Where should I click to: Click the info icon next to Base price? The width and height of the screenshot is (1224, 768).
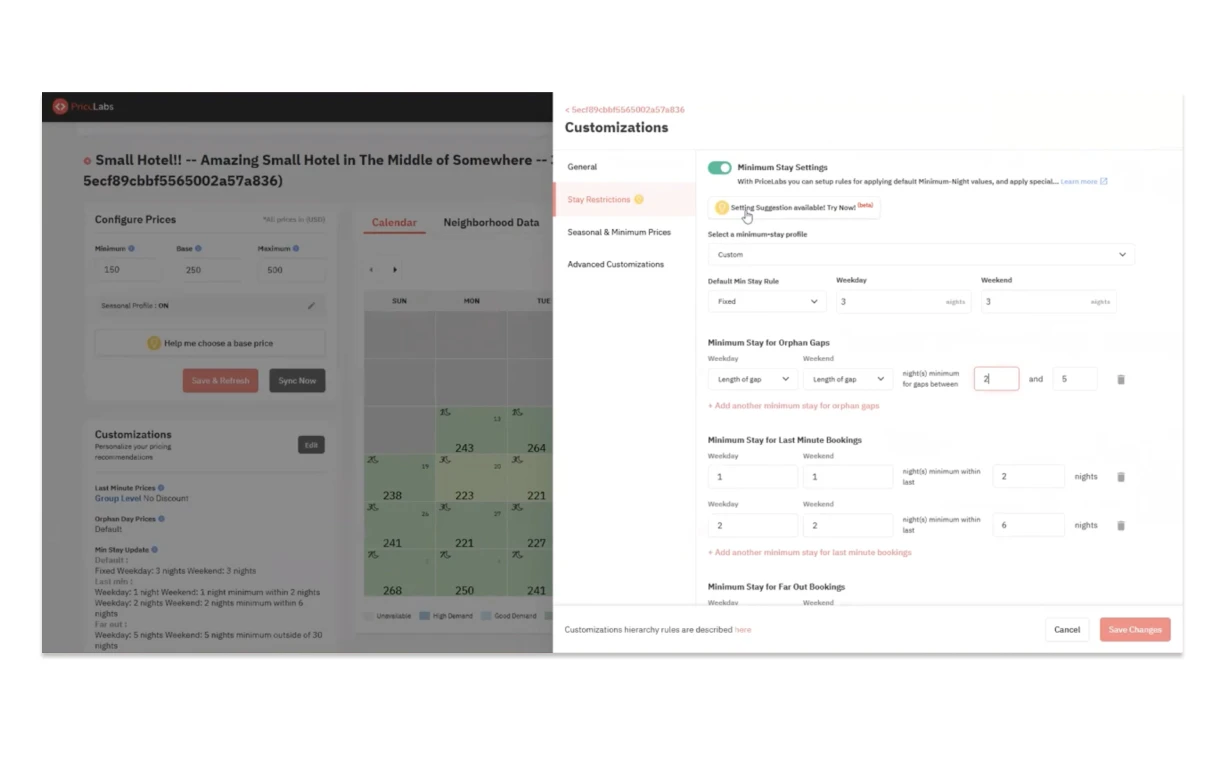point(198,248)
